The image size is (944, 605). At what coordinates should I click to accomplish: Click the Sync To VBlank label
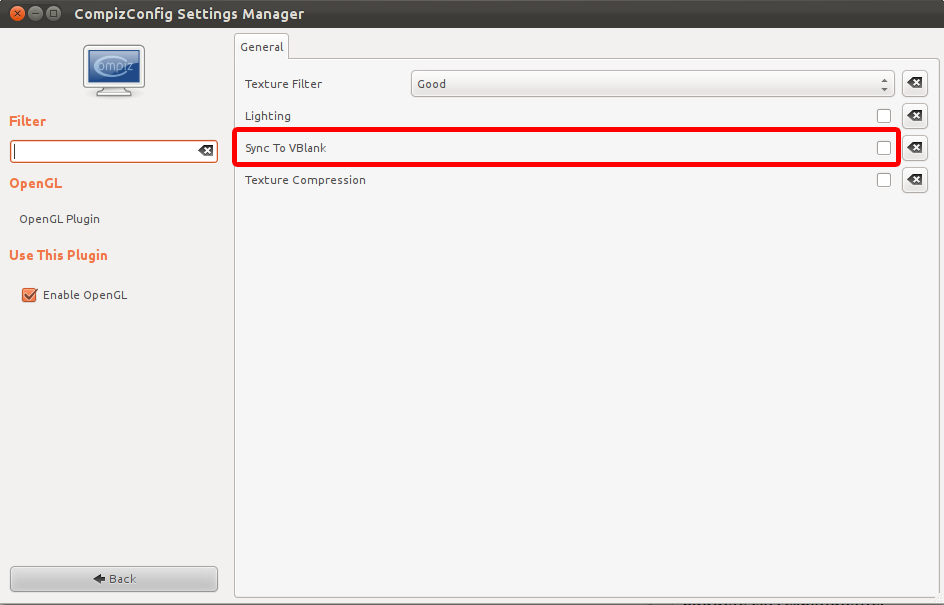tap(285, 148)
